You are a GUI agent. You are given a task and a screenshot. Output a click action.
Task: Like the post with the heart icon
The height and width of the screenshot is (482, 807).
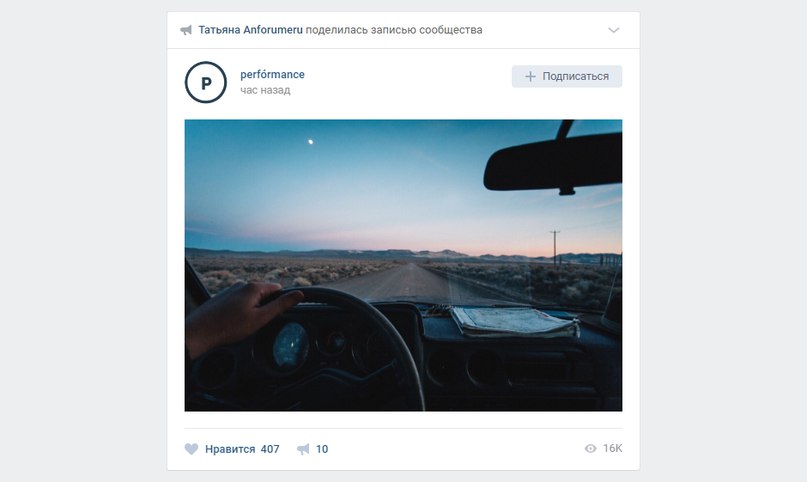[x=191, y=449]
